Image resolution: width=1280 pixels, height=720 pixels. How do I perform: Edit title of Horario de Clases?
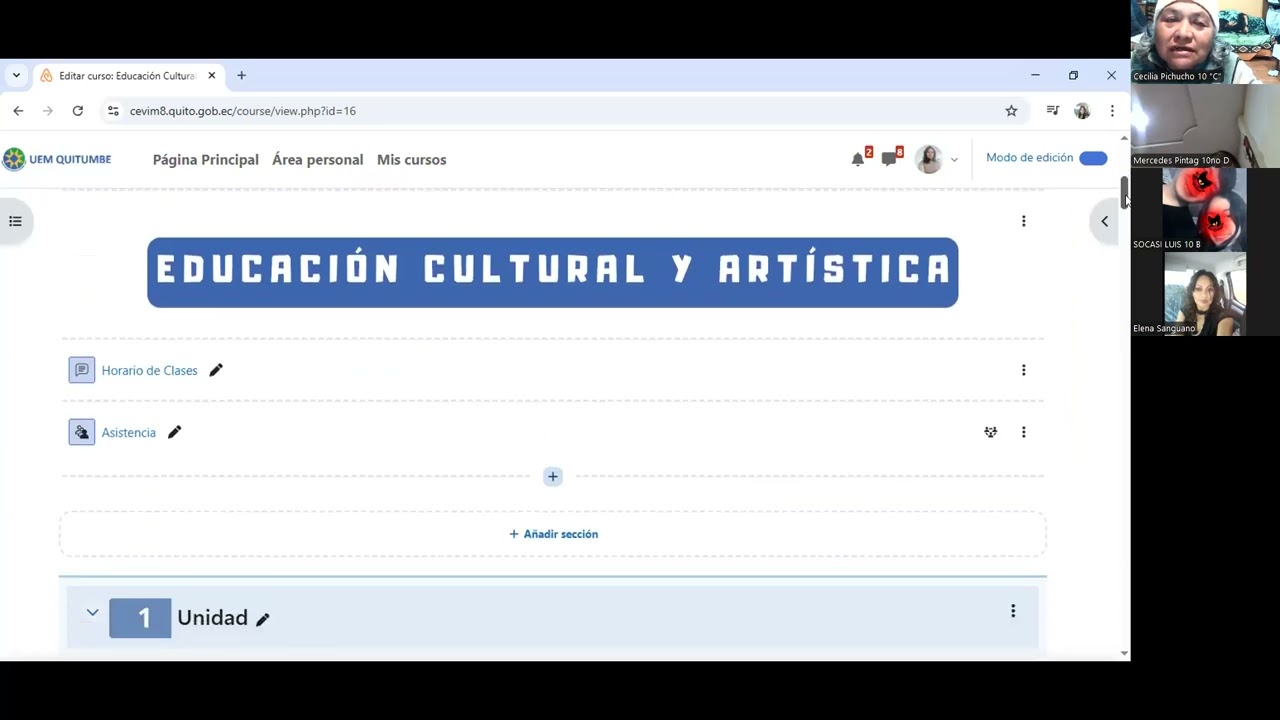[216, 370]
